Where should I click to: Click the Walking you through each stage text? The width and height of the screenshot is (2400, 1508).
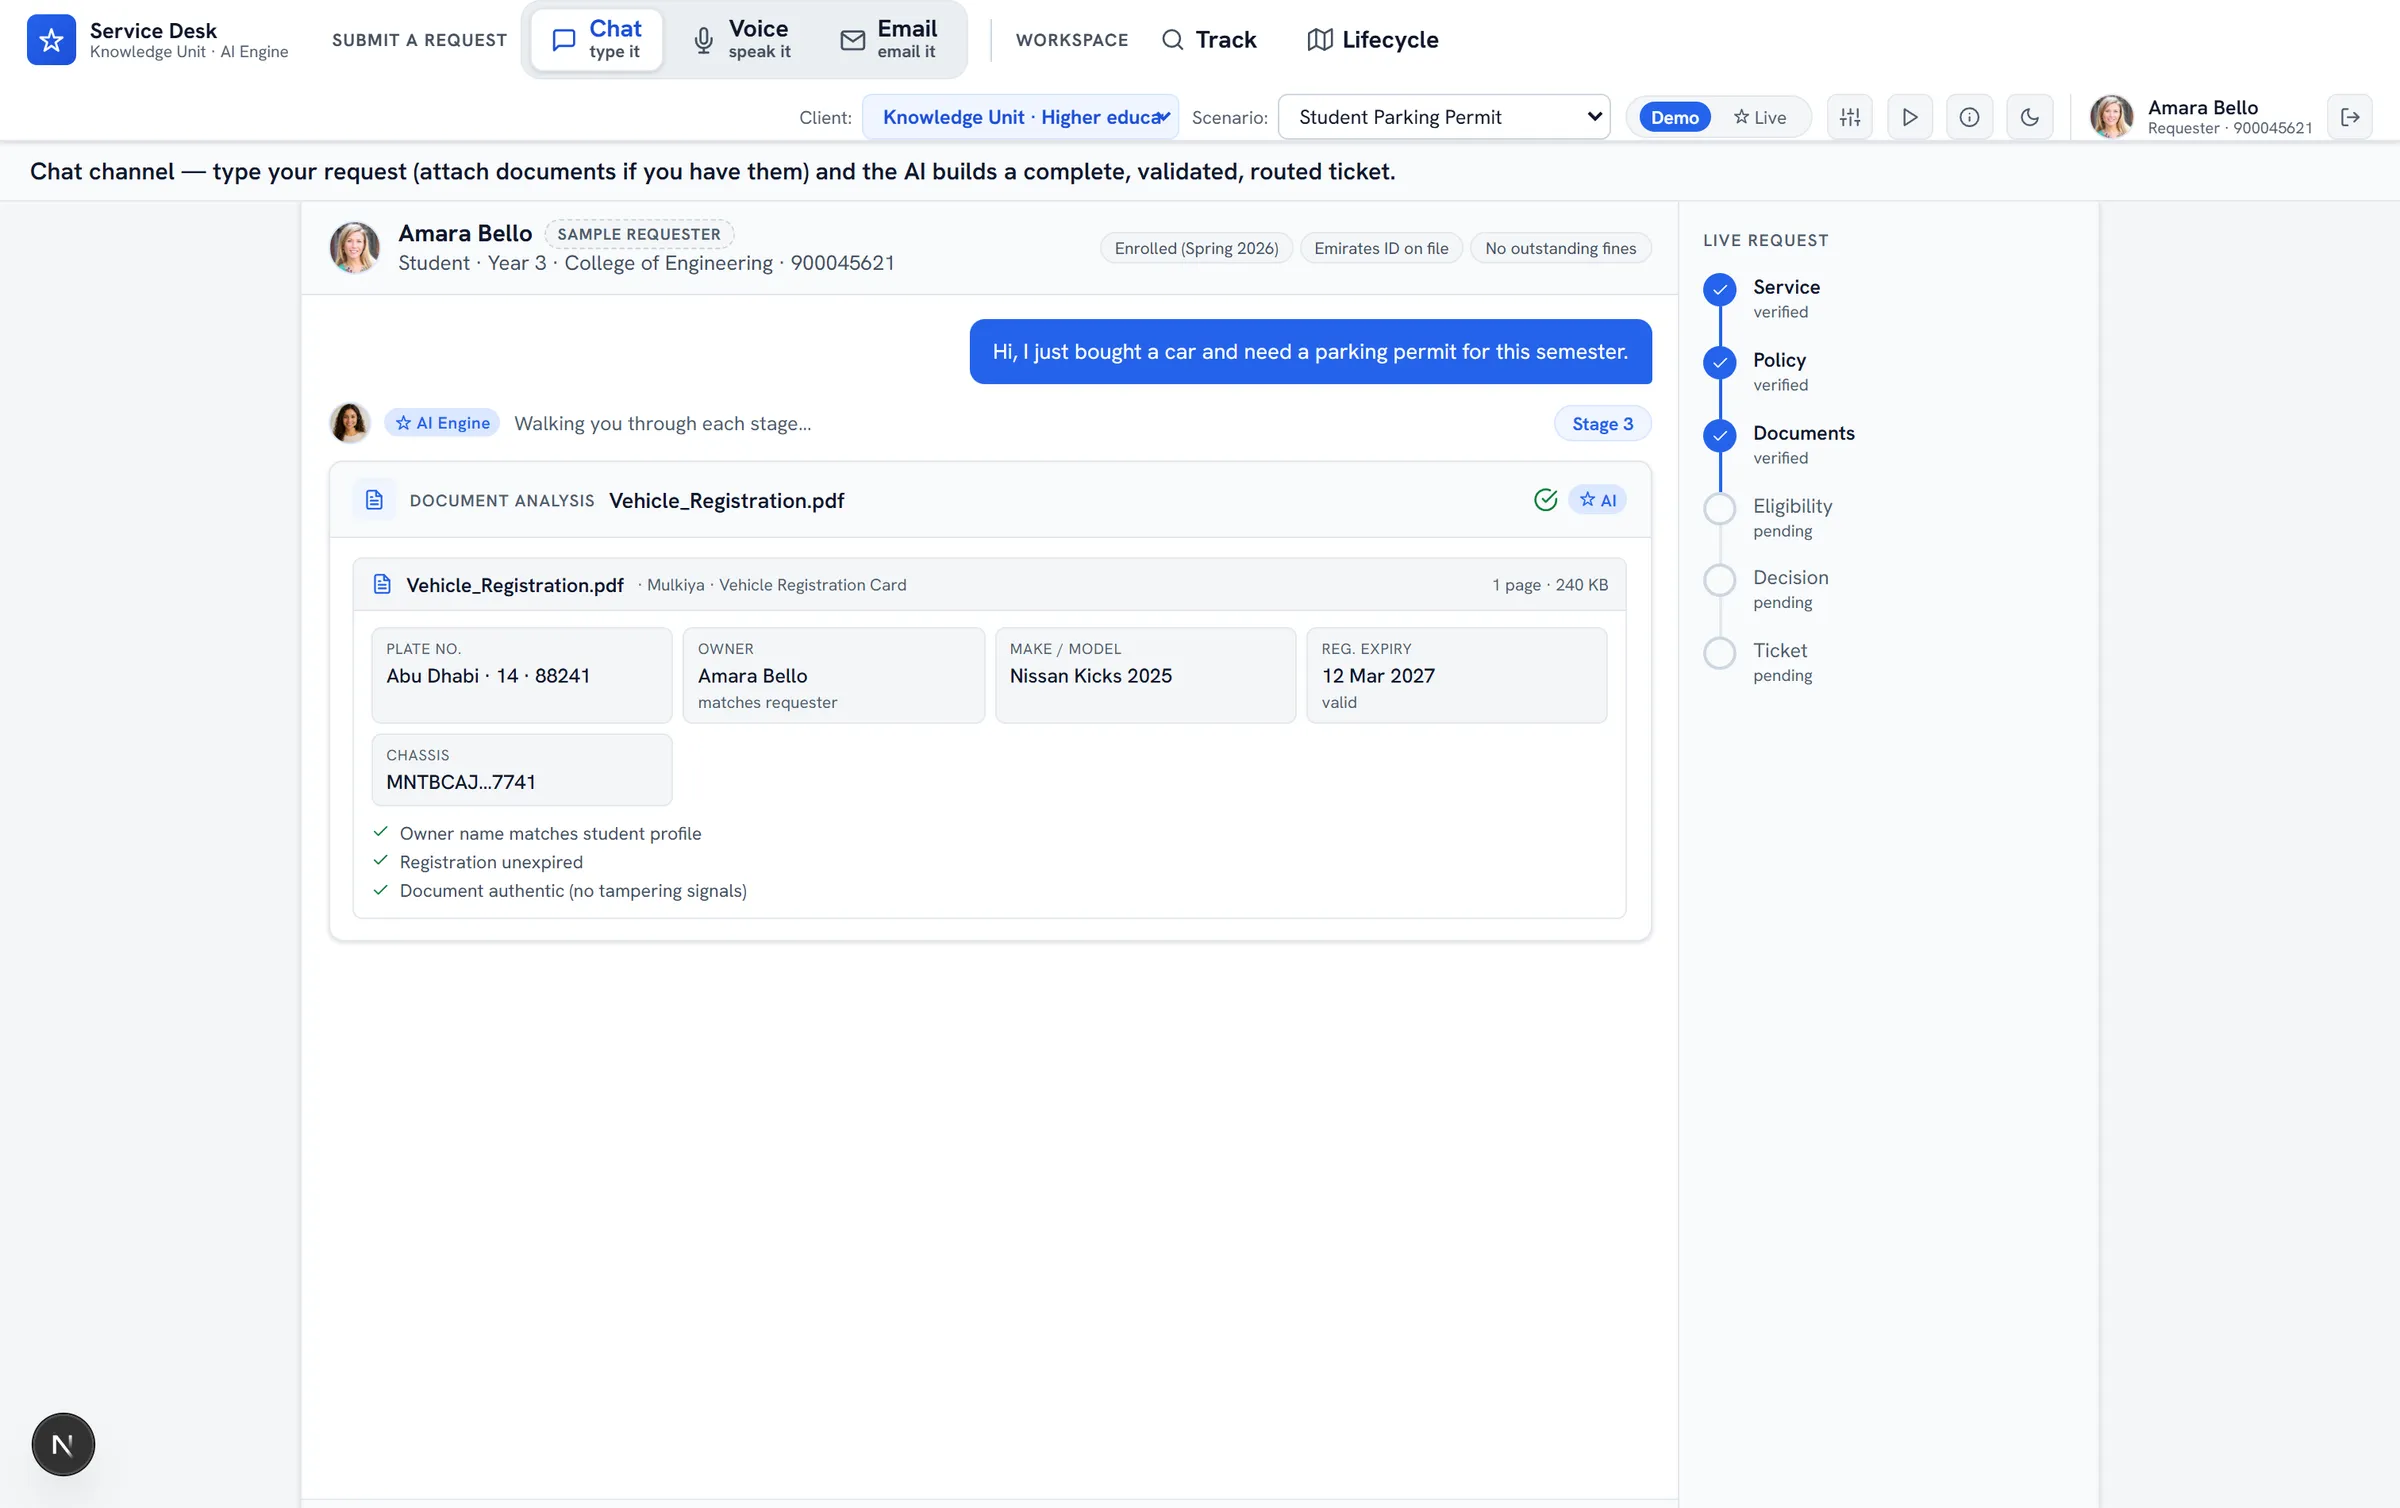coord(663,423)
